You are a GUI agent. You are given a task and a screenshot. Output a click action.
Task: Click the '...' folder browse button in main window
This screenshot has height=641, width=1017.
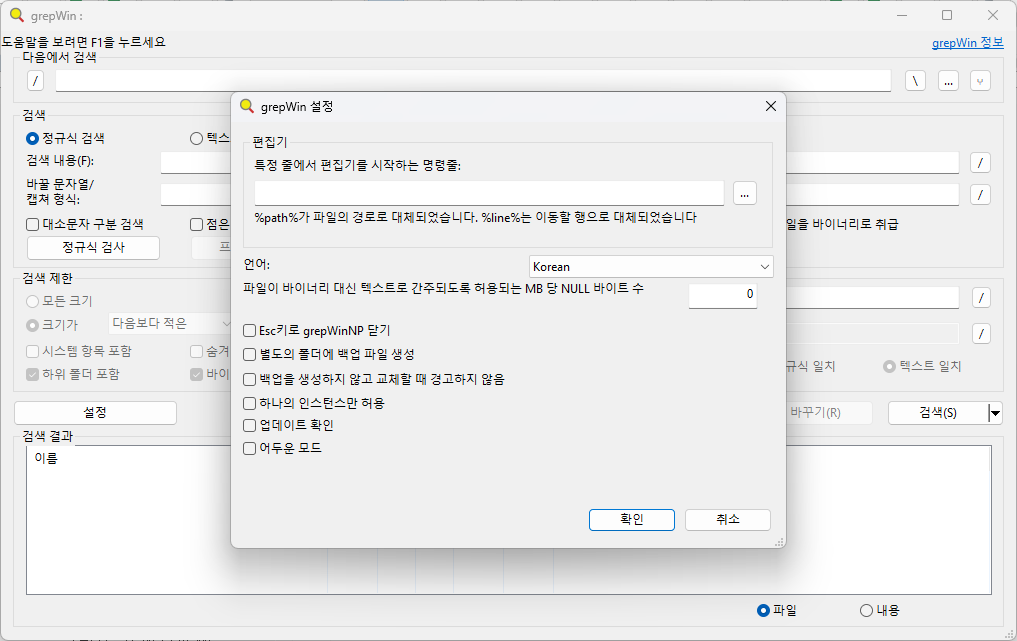[948, 81]
